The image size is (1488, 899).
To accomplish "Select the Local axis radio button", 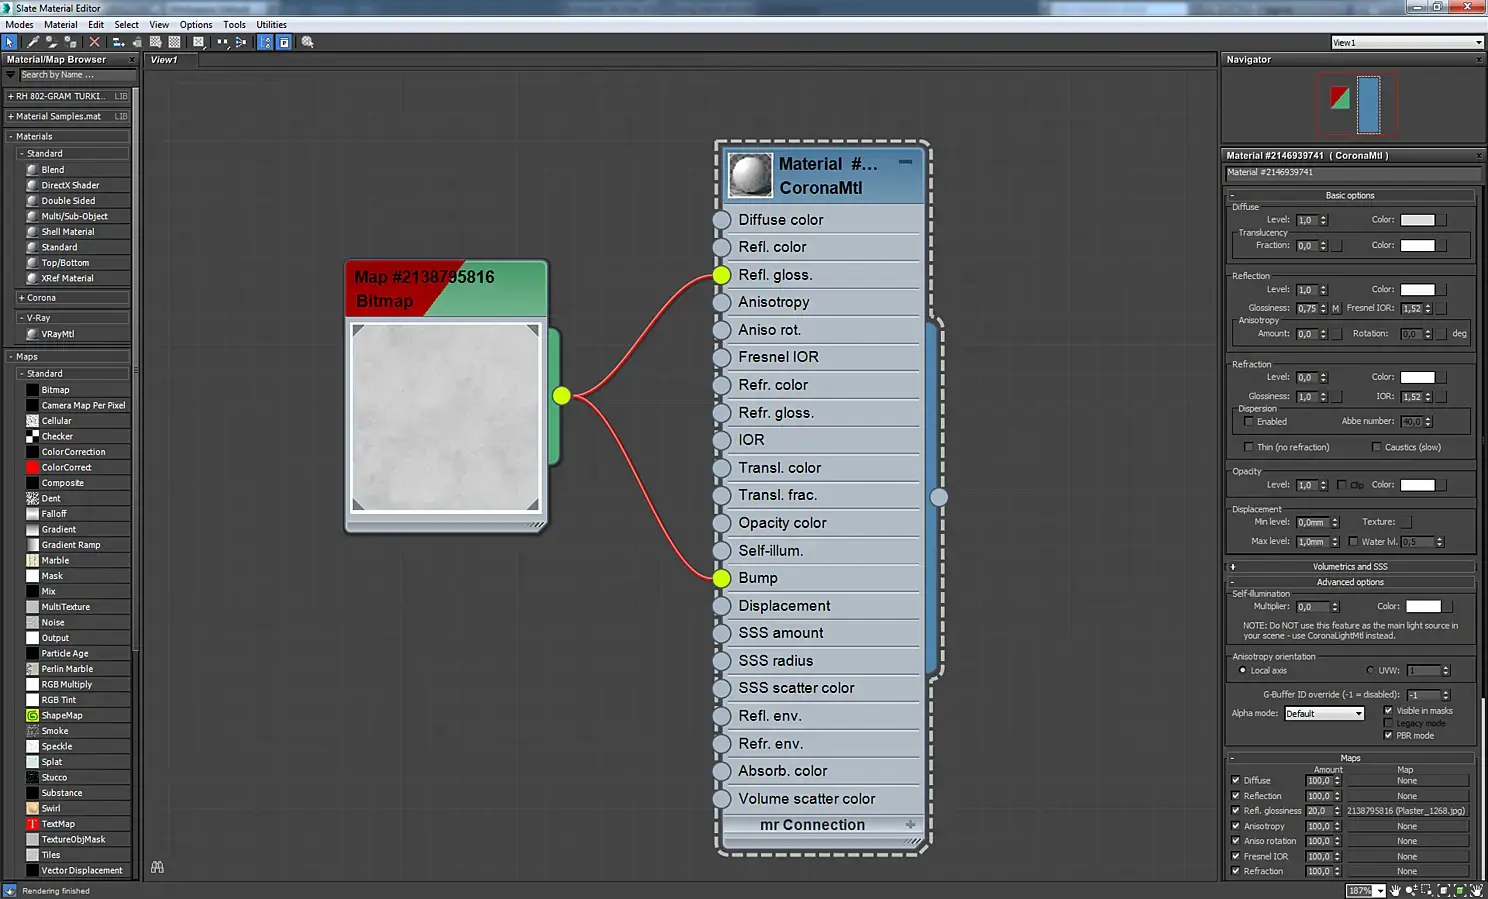I will pyautogui.click(x=1243, y=670).
